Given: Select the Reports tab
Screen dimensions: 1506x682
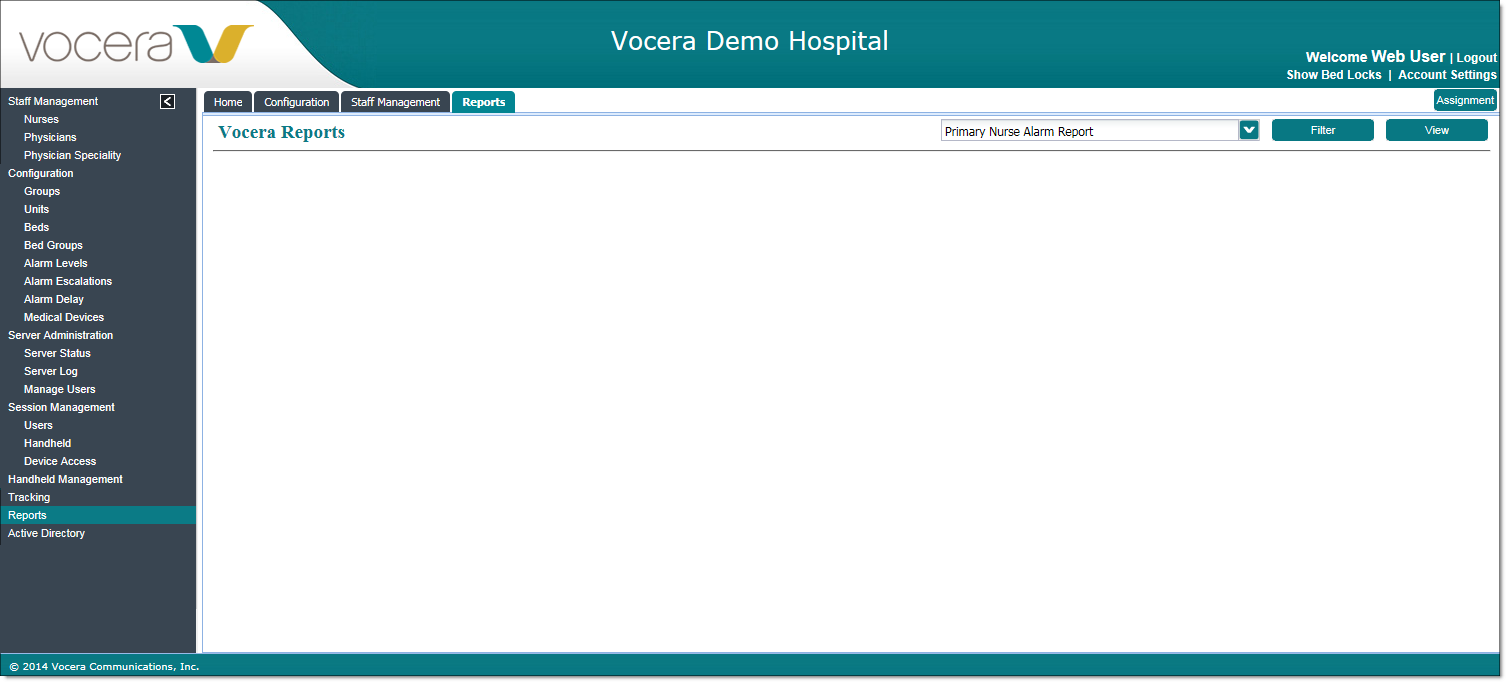Looking at the screenshot, I should (x=484, y=102).
